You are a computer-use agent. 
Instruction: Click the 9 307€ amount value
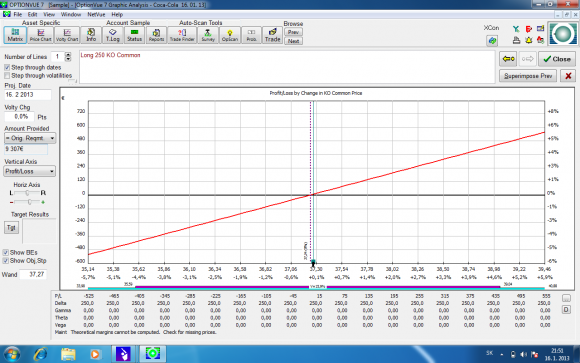coord(26,149)
